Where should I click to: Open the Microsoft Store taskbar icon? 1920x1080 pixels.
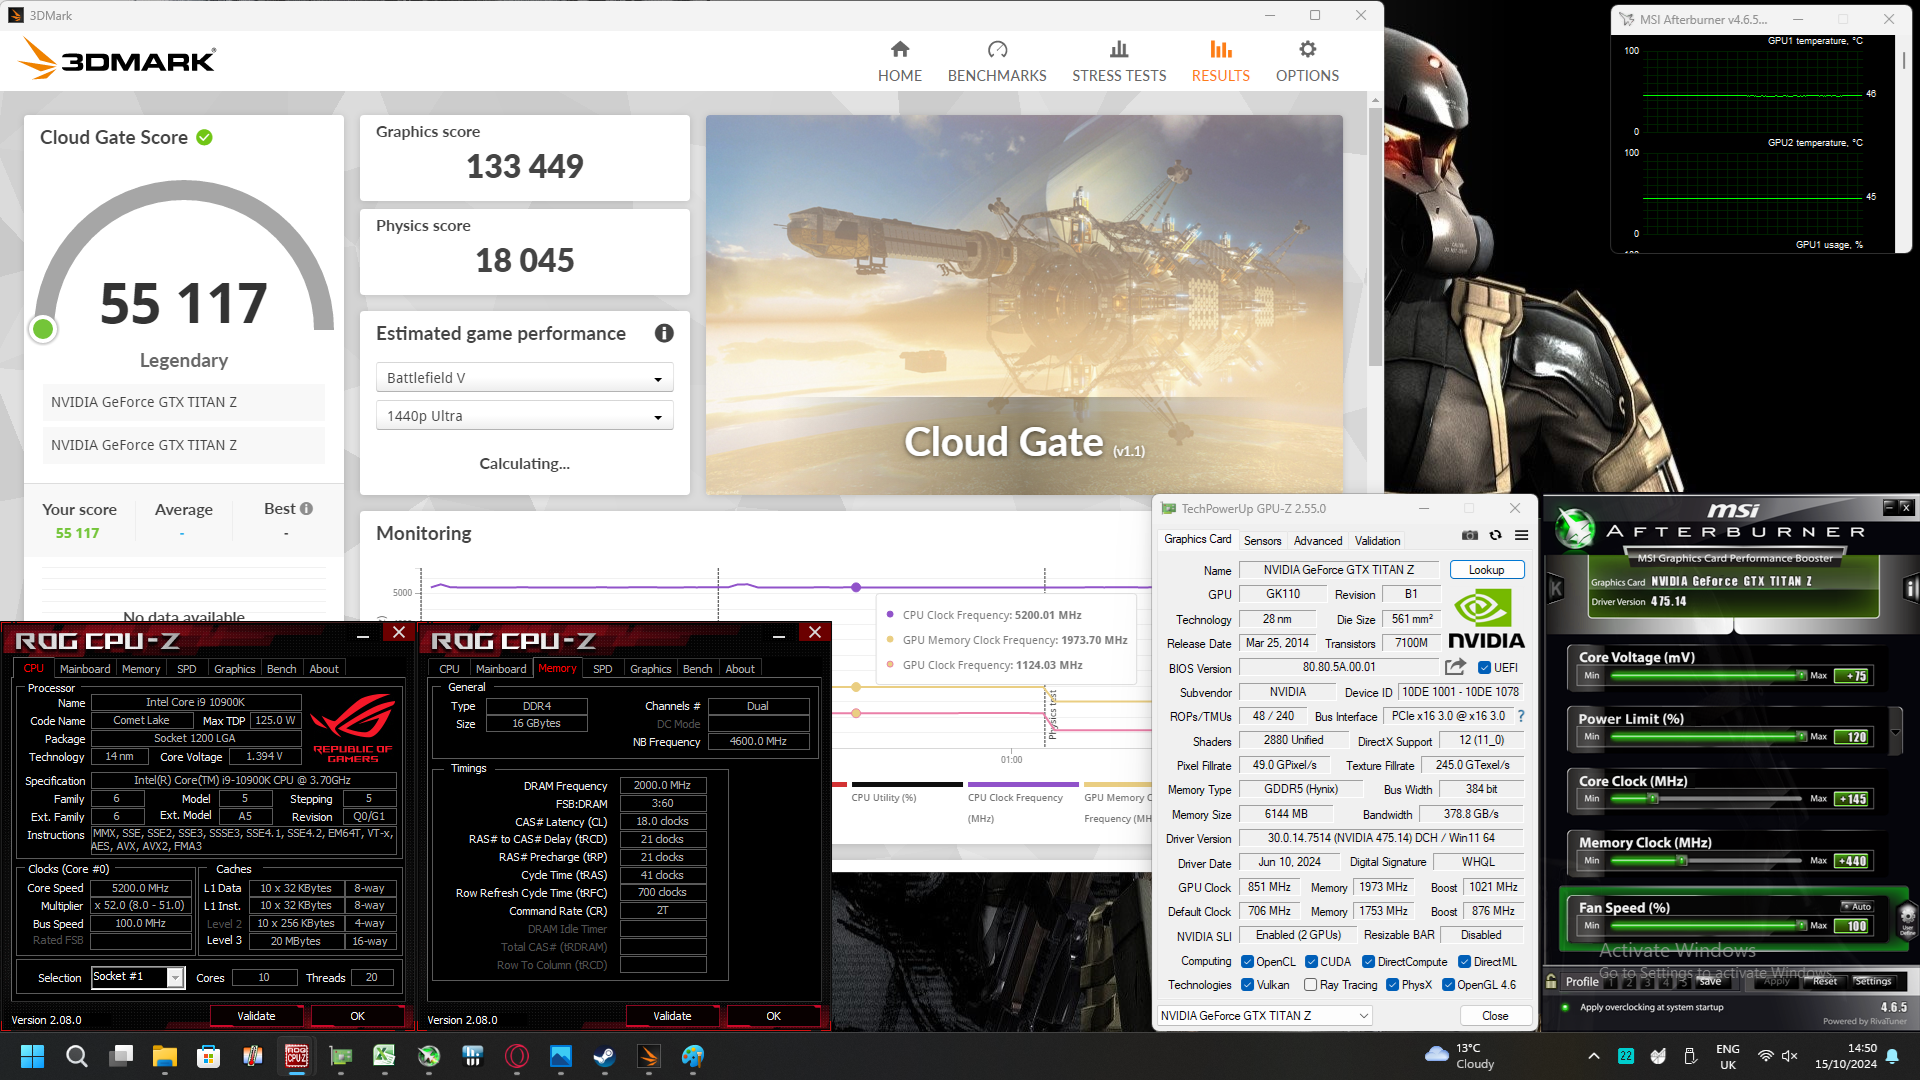click(x=208, y=1056)
